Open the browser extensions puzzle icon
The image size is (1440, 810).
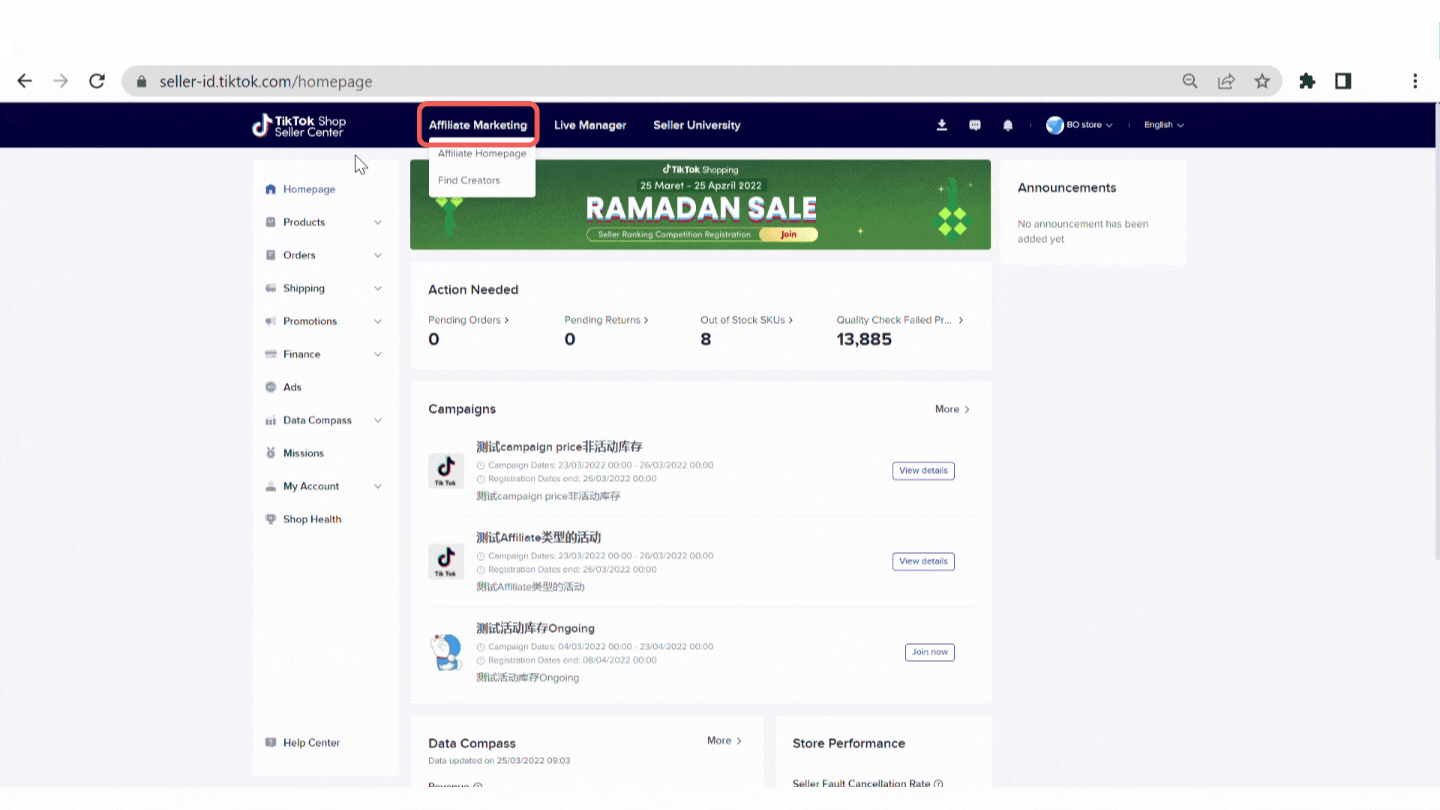pyautogui.click(x=1307, y=81)
